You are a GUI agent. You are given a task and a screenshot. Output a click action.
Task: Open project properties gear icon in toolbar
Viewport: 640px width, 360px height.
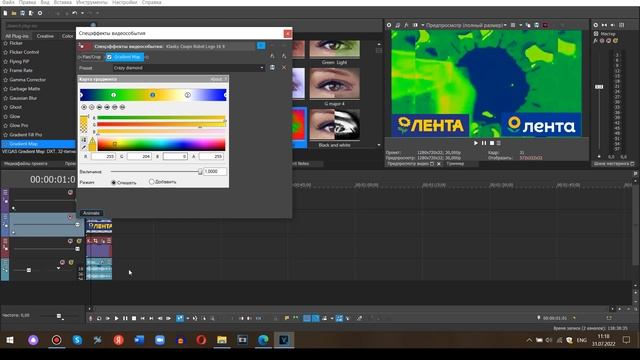(x=40, y=13)
